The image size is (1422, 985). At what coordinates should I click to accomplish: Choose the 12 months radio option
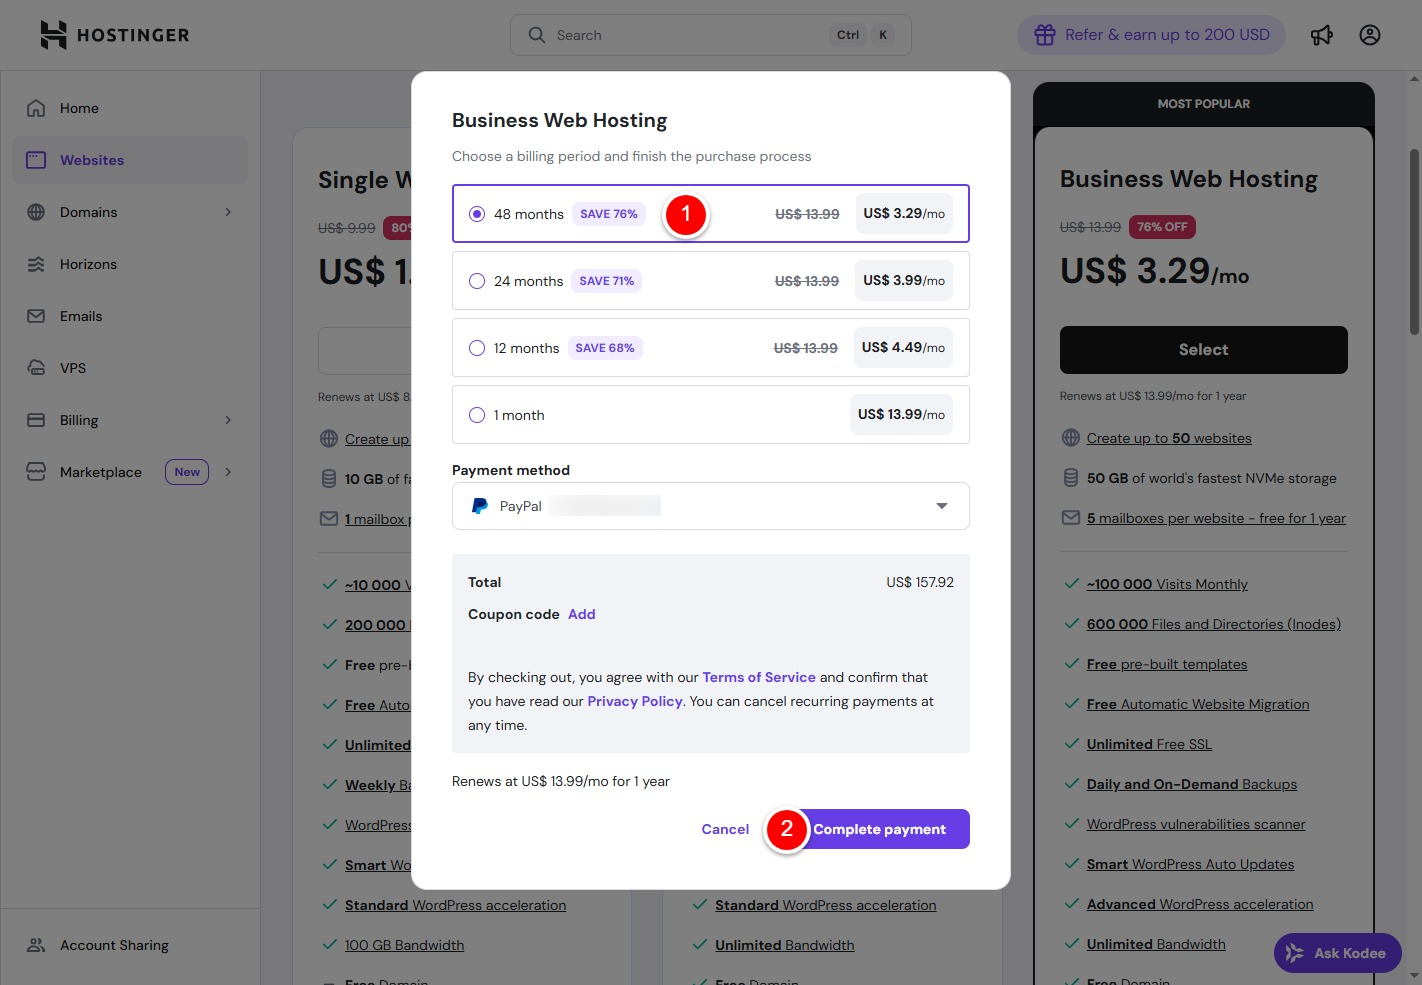pyautogui.click(x=477, y=348)
